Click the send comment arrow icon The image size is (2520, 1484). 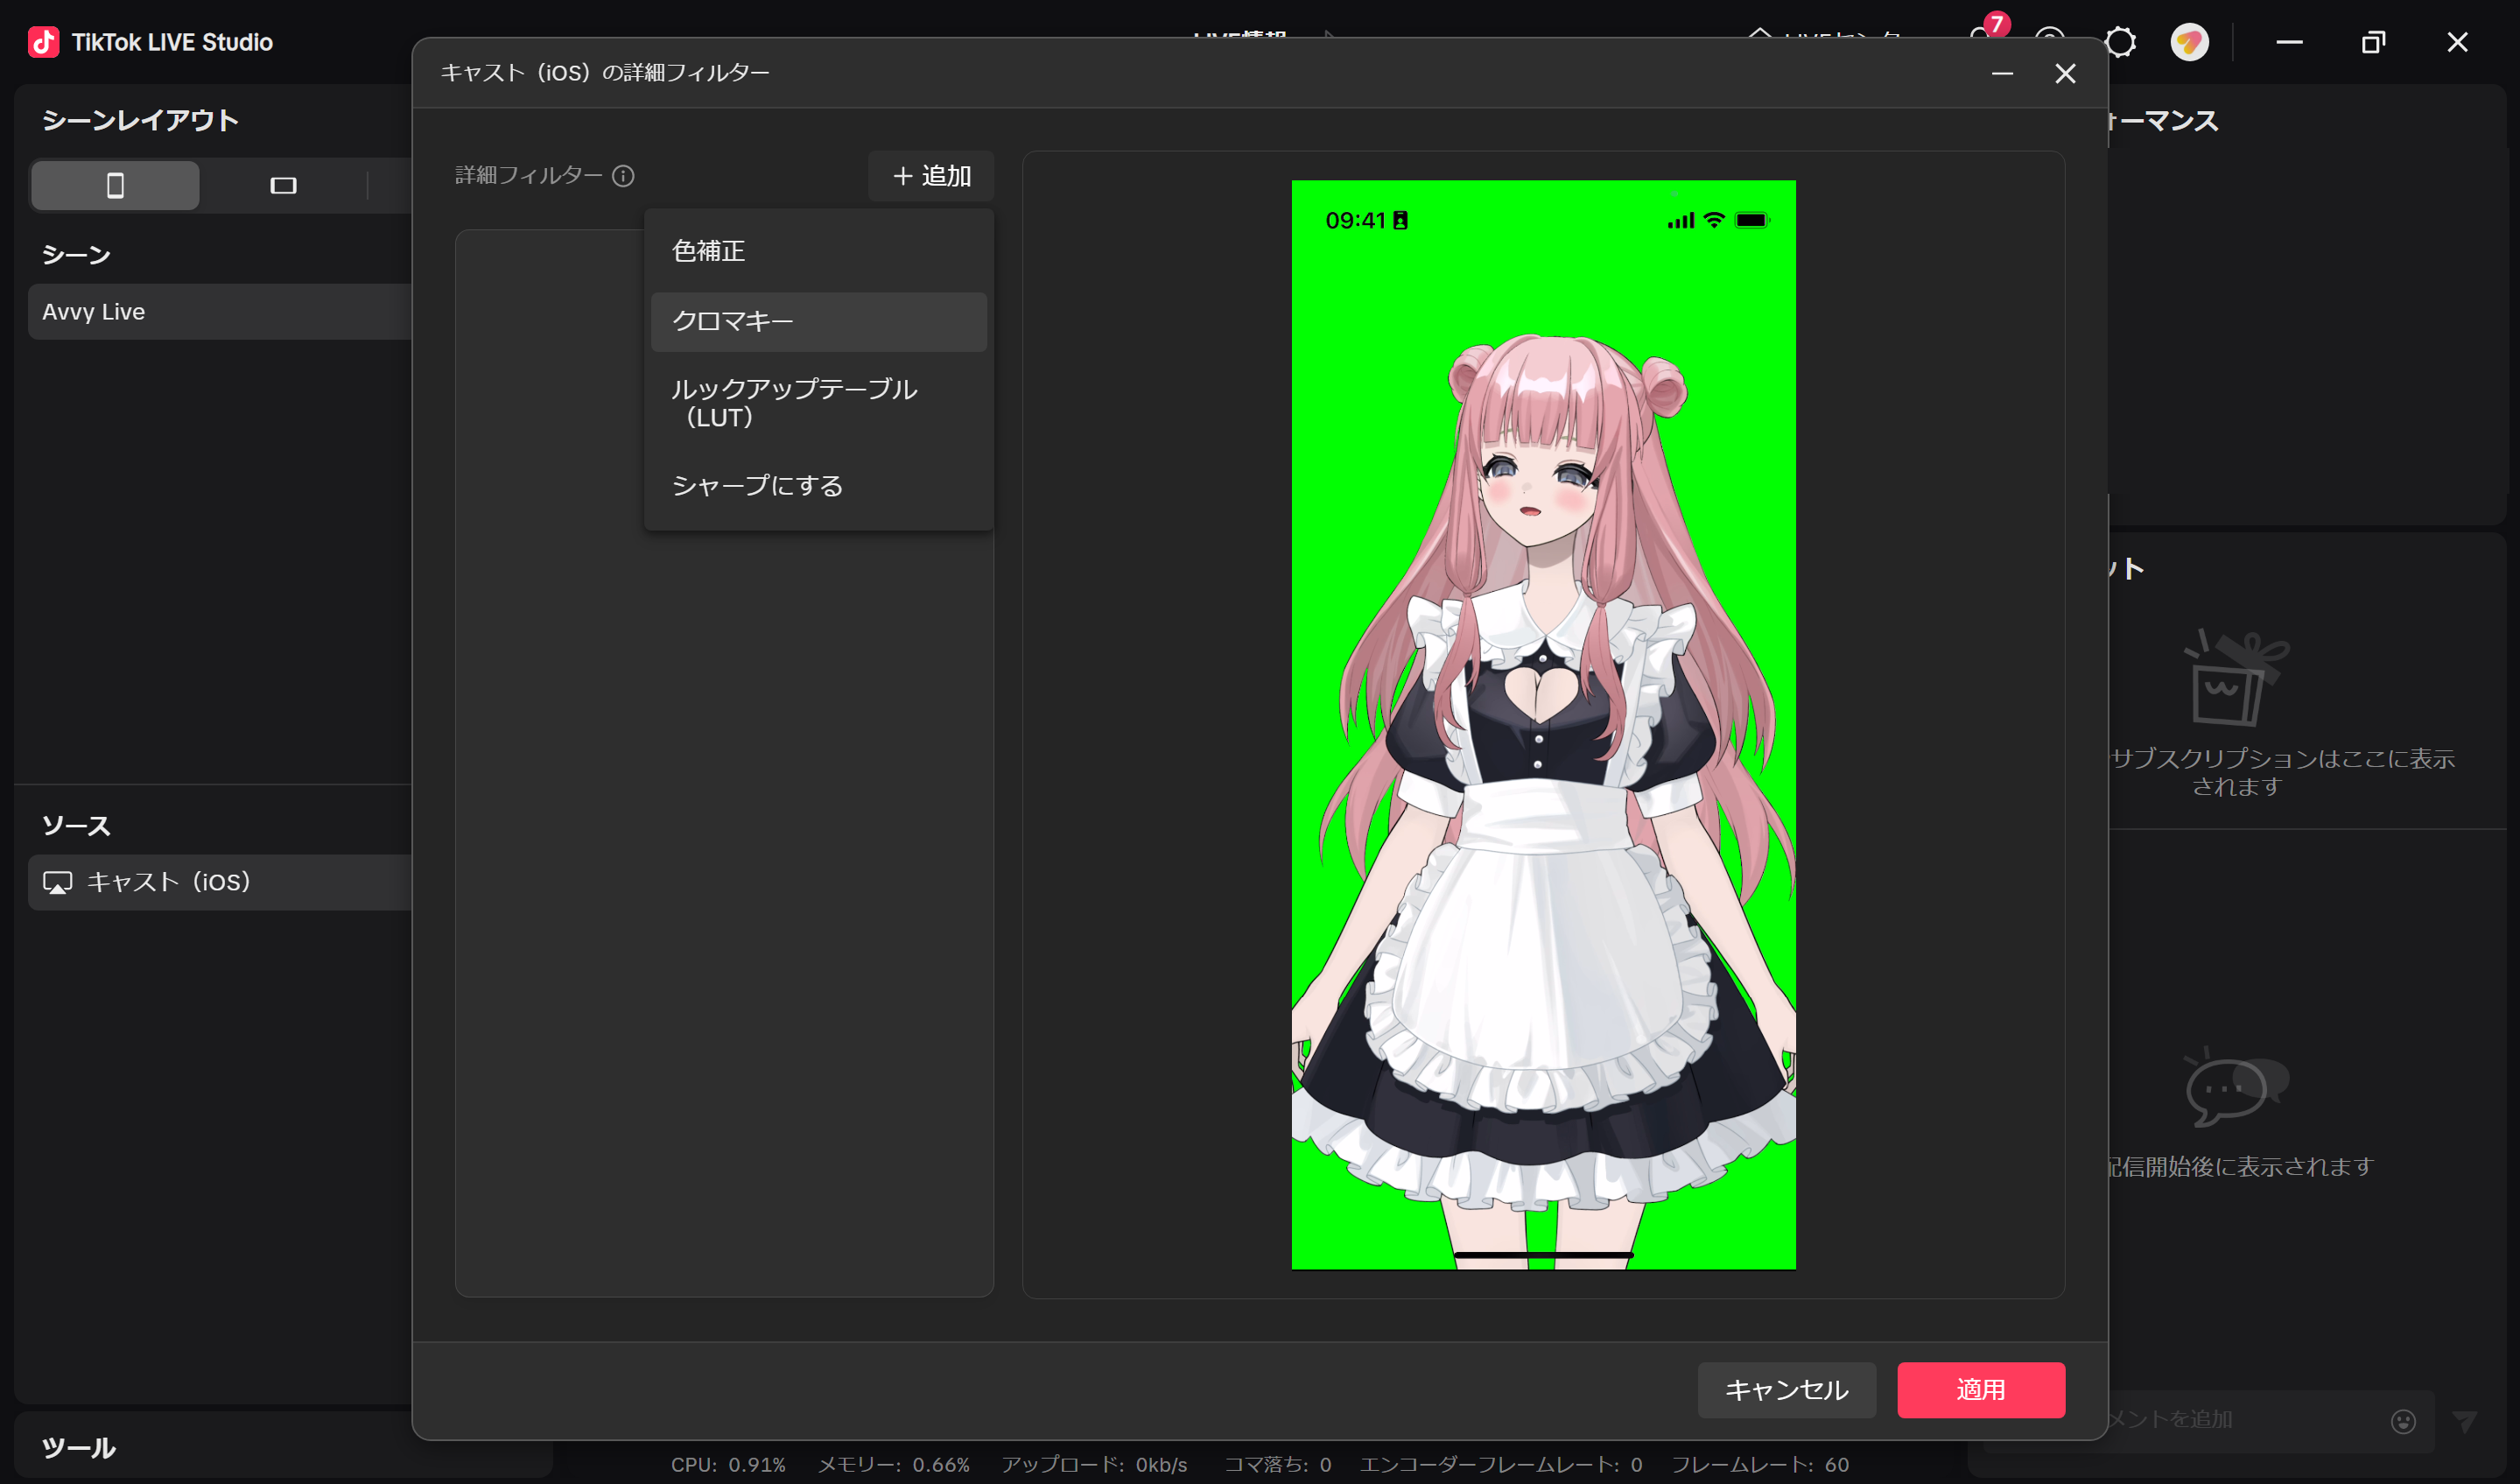[2464, 1421]
